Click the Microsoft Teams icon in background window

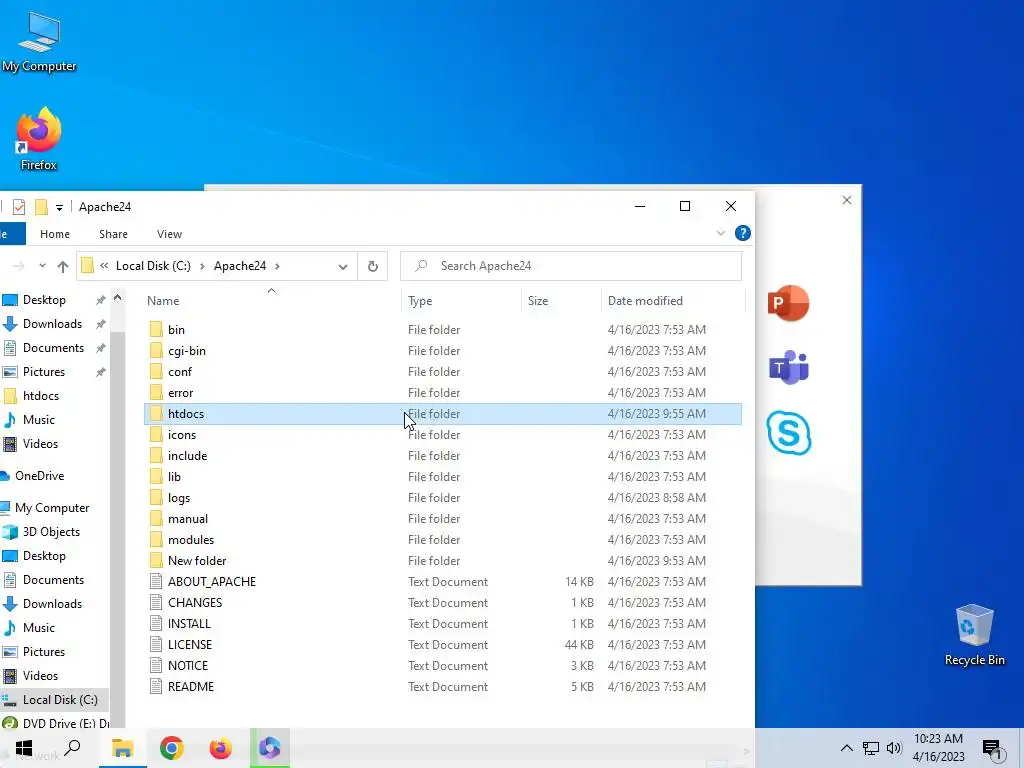coord(789,367)
